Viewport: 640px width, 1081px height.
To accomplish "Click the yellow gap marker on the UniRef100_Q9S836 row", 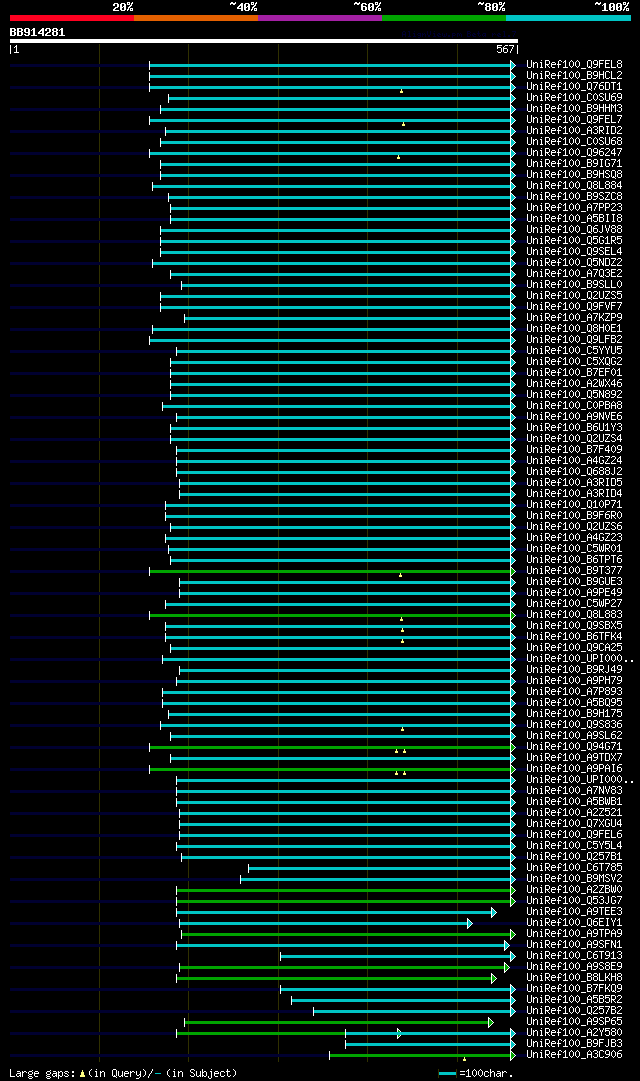I will click(x=402, y=729).
